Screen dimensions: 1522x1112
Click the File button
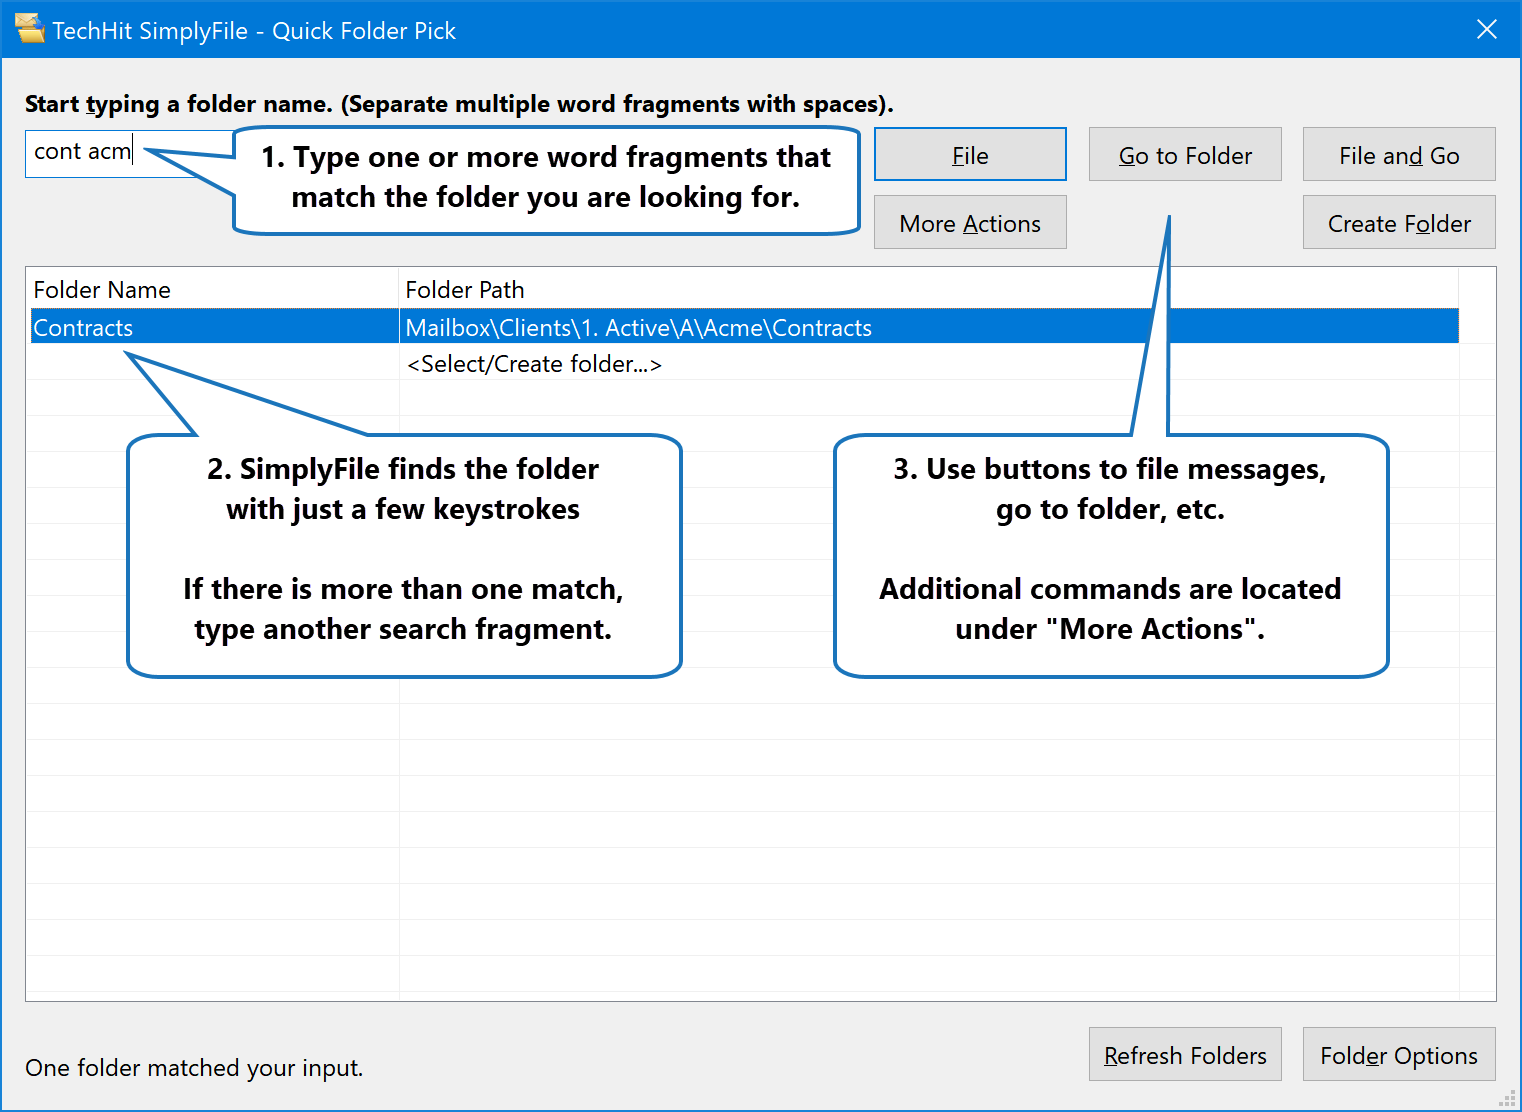(x=970, y=154)
